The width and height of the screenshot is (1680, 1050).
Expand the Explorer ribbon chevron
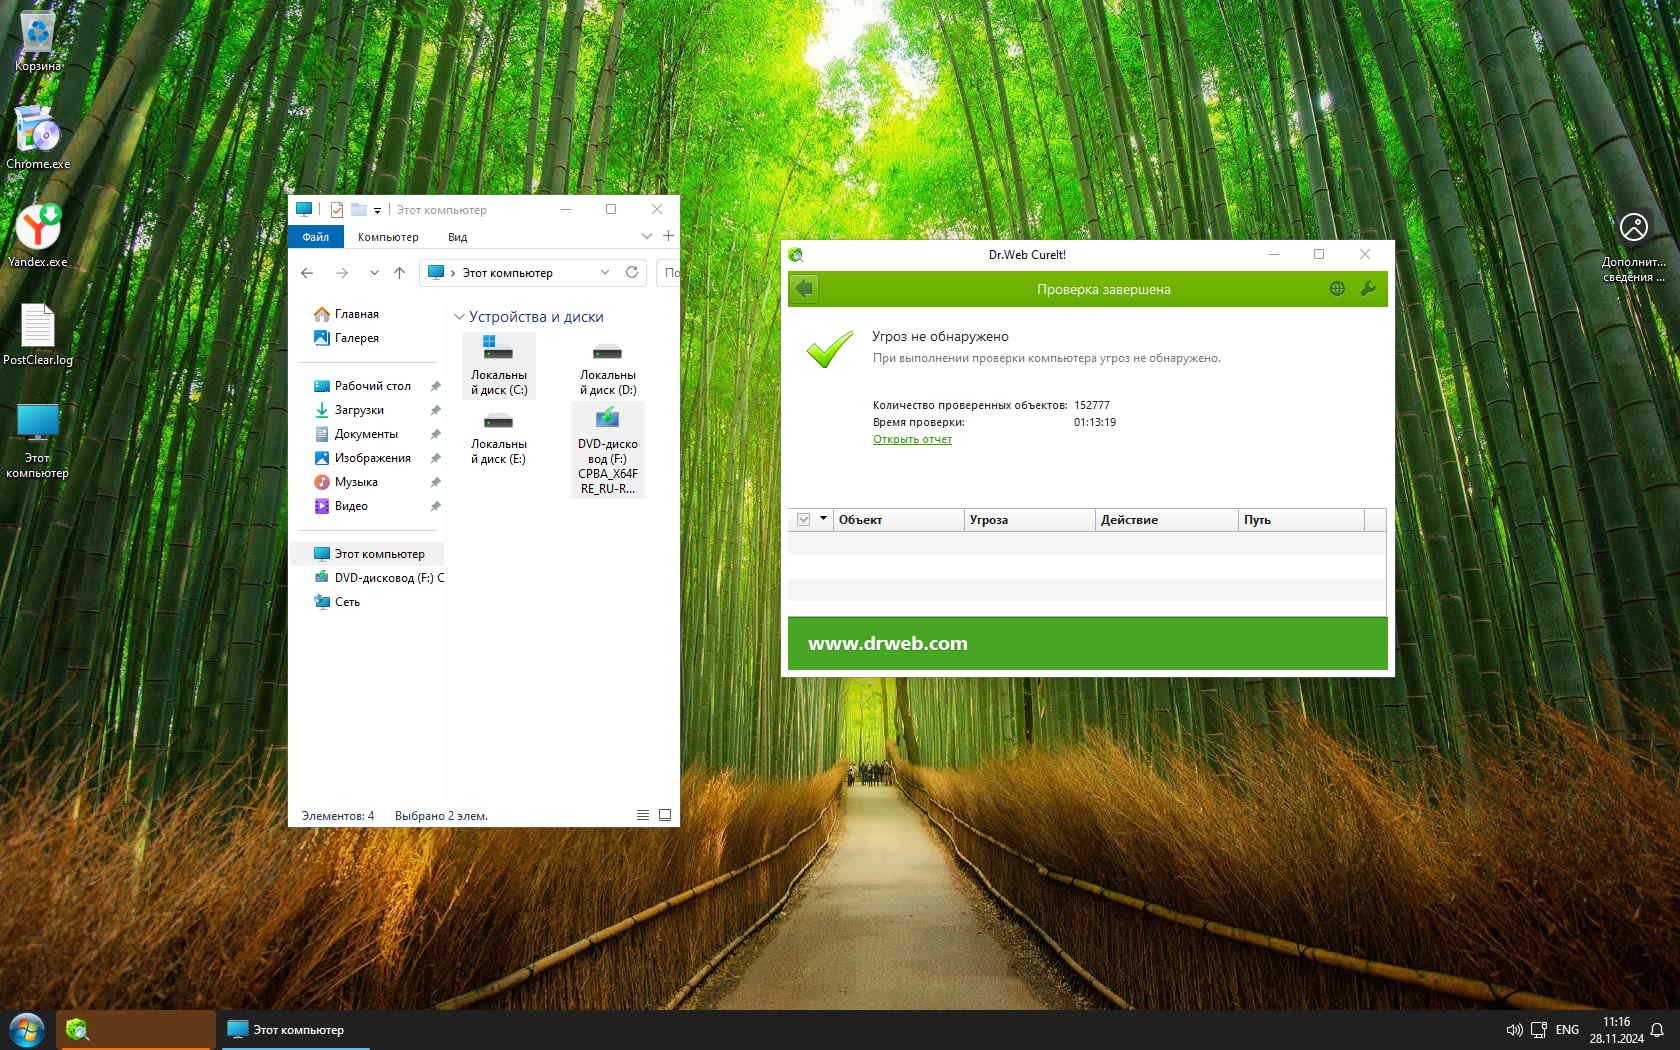(x=647, y=236)
